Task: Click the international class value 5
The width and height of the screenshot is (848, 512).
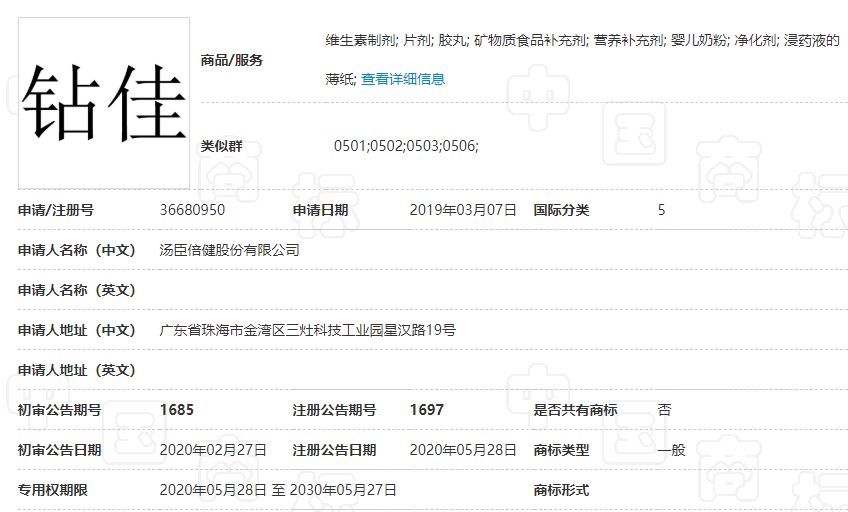Action: click(661, 210)
